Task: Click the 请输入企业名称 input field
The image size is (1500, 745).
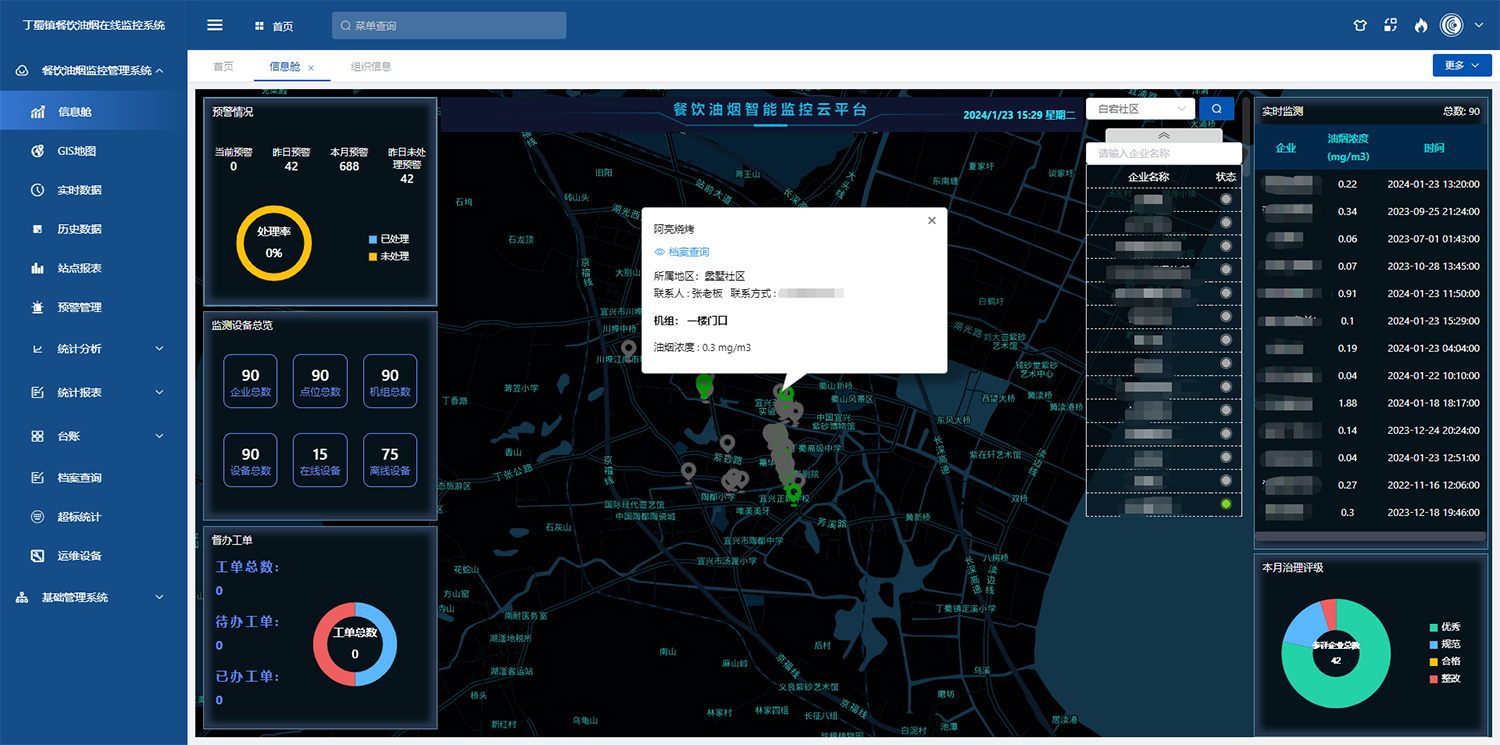Action: pyautogui.click(x=1163, y=154)
